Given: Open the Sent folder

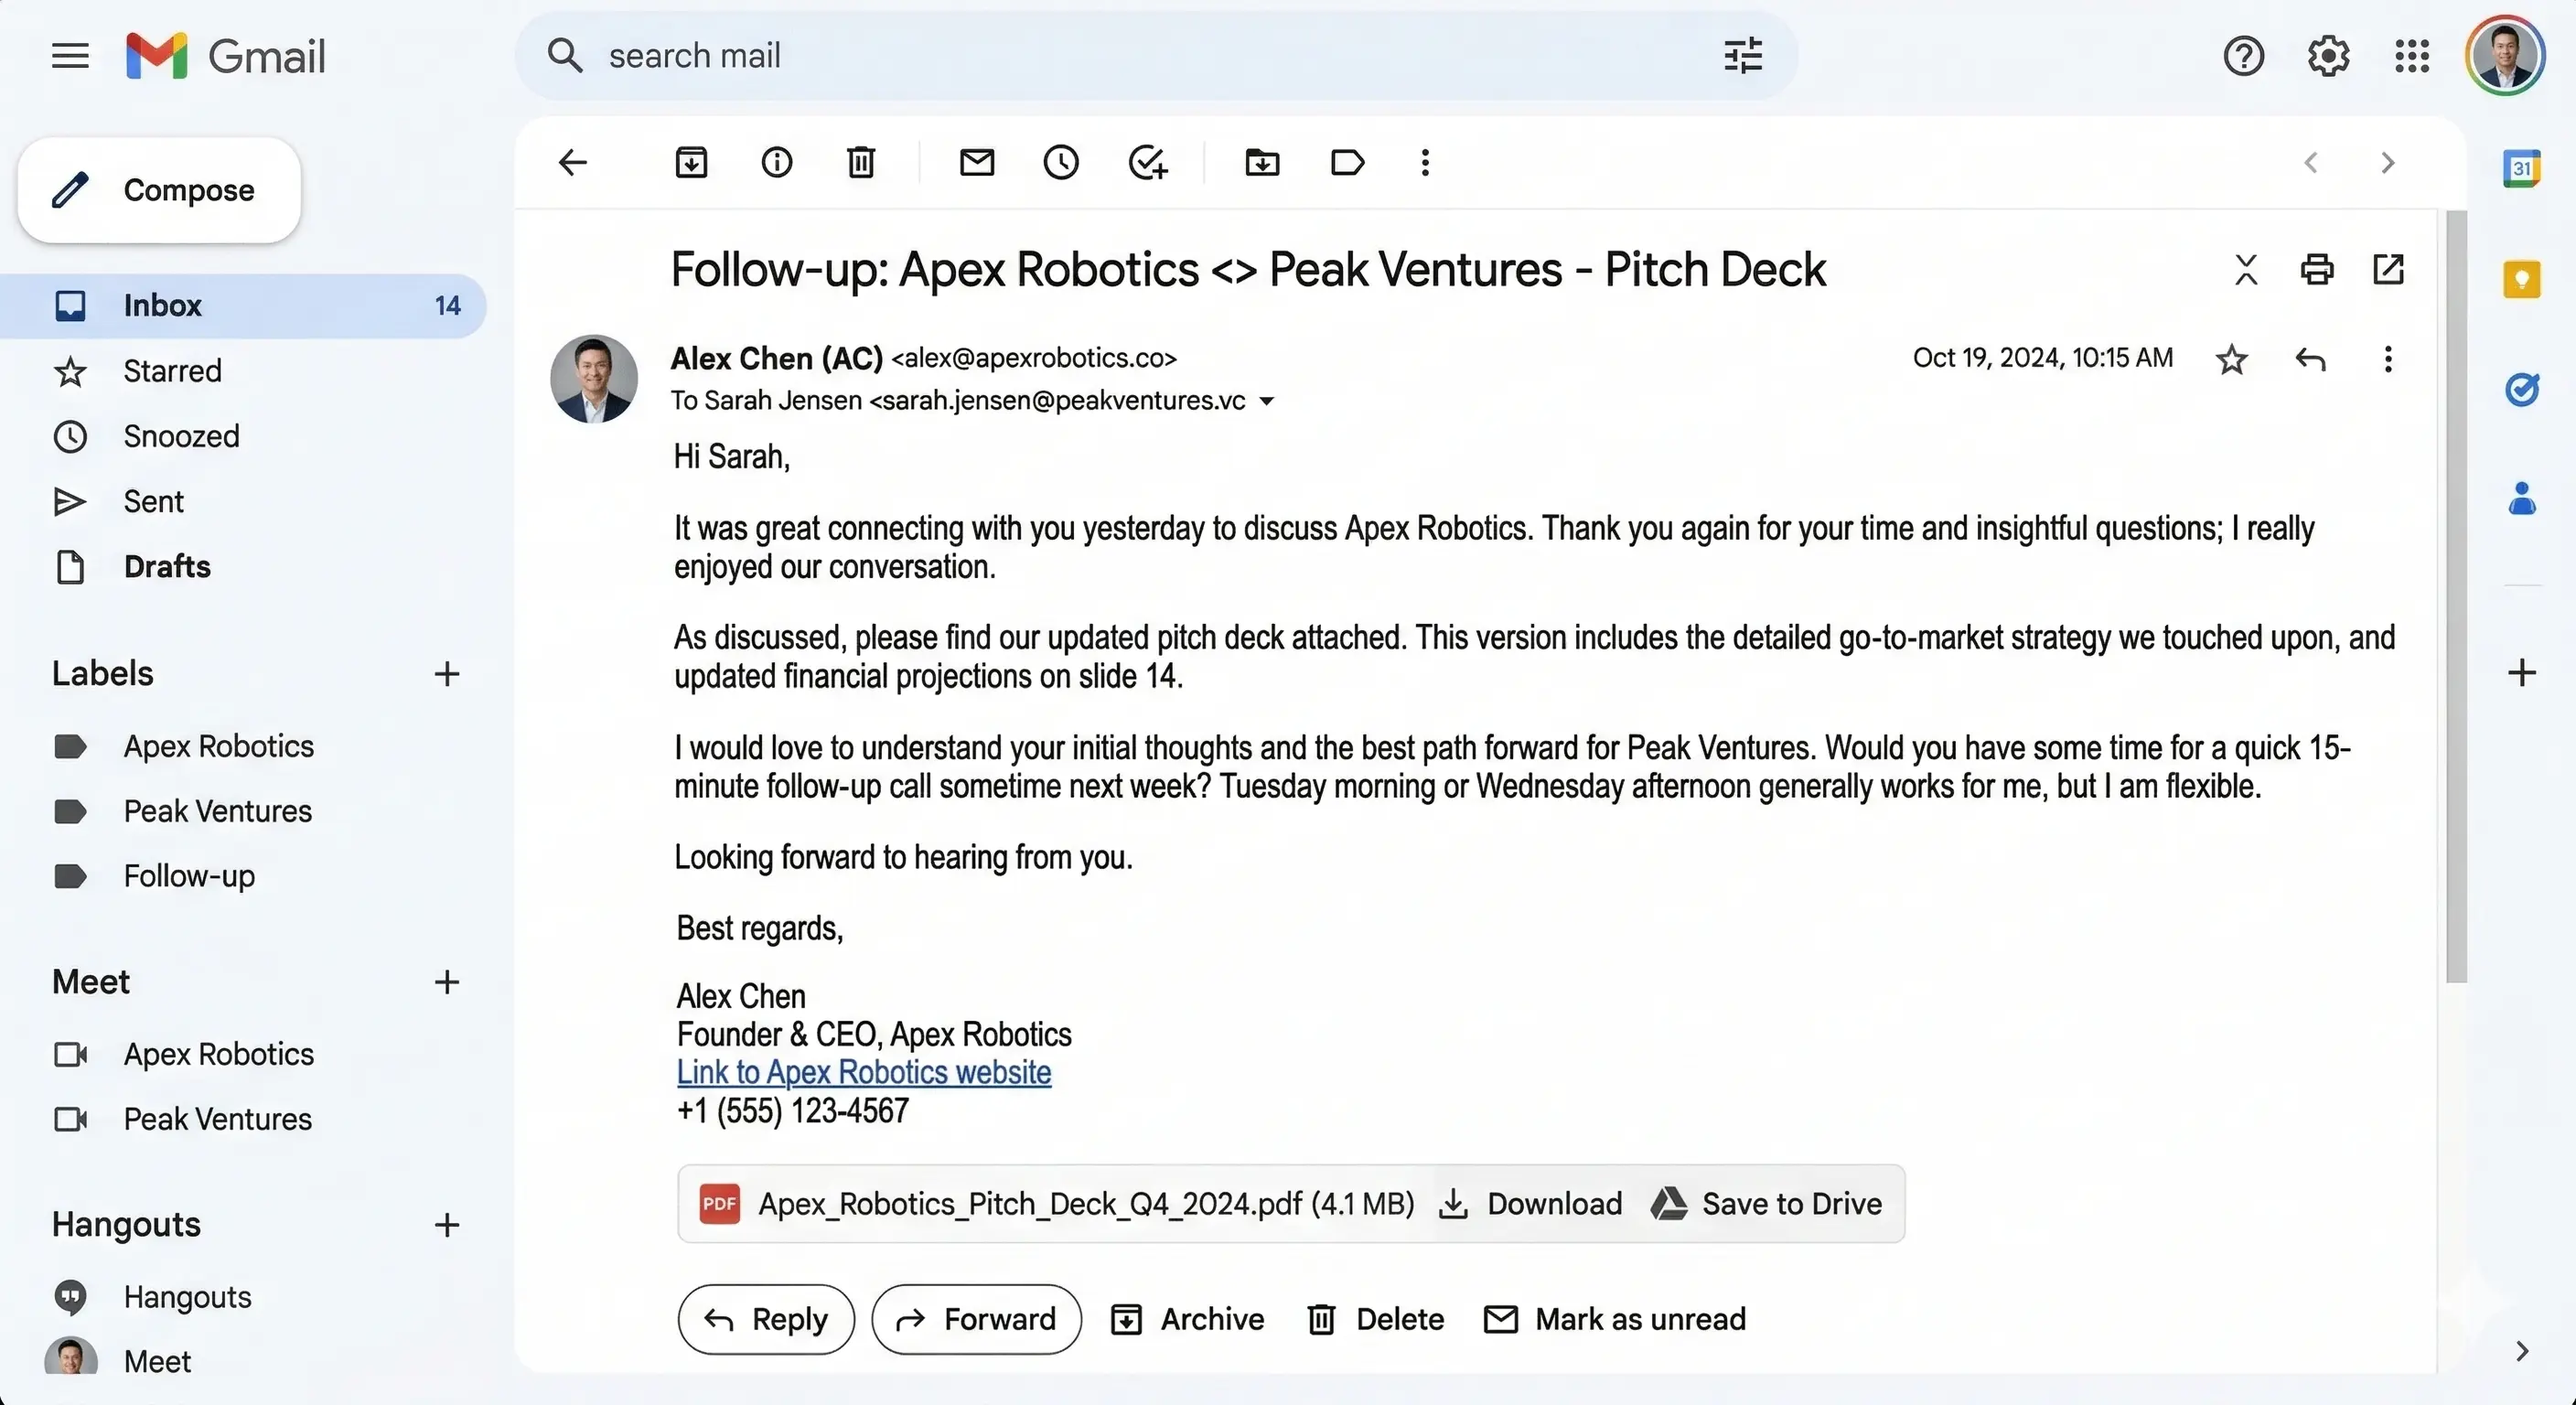Looking at the screenshot, I should (x=153, y=501).
